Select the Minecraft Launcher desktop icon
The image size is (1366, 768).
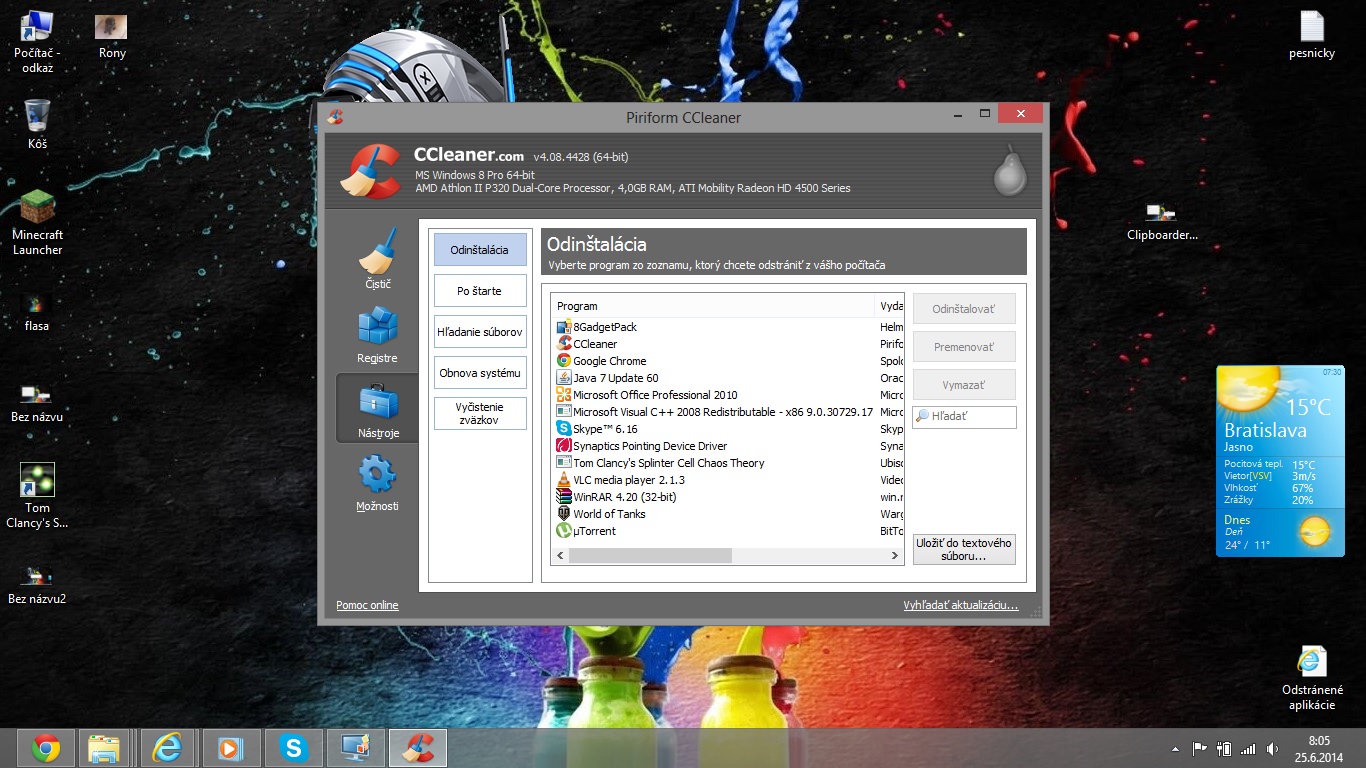tap(37, 222)
